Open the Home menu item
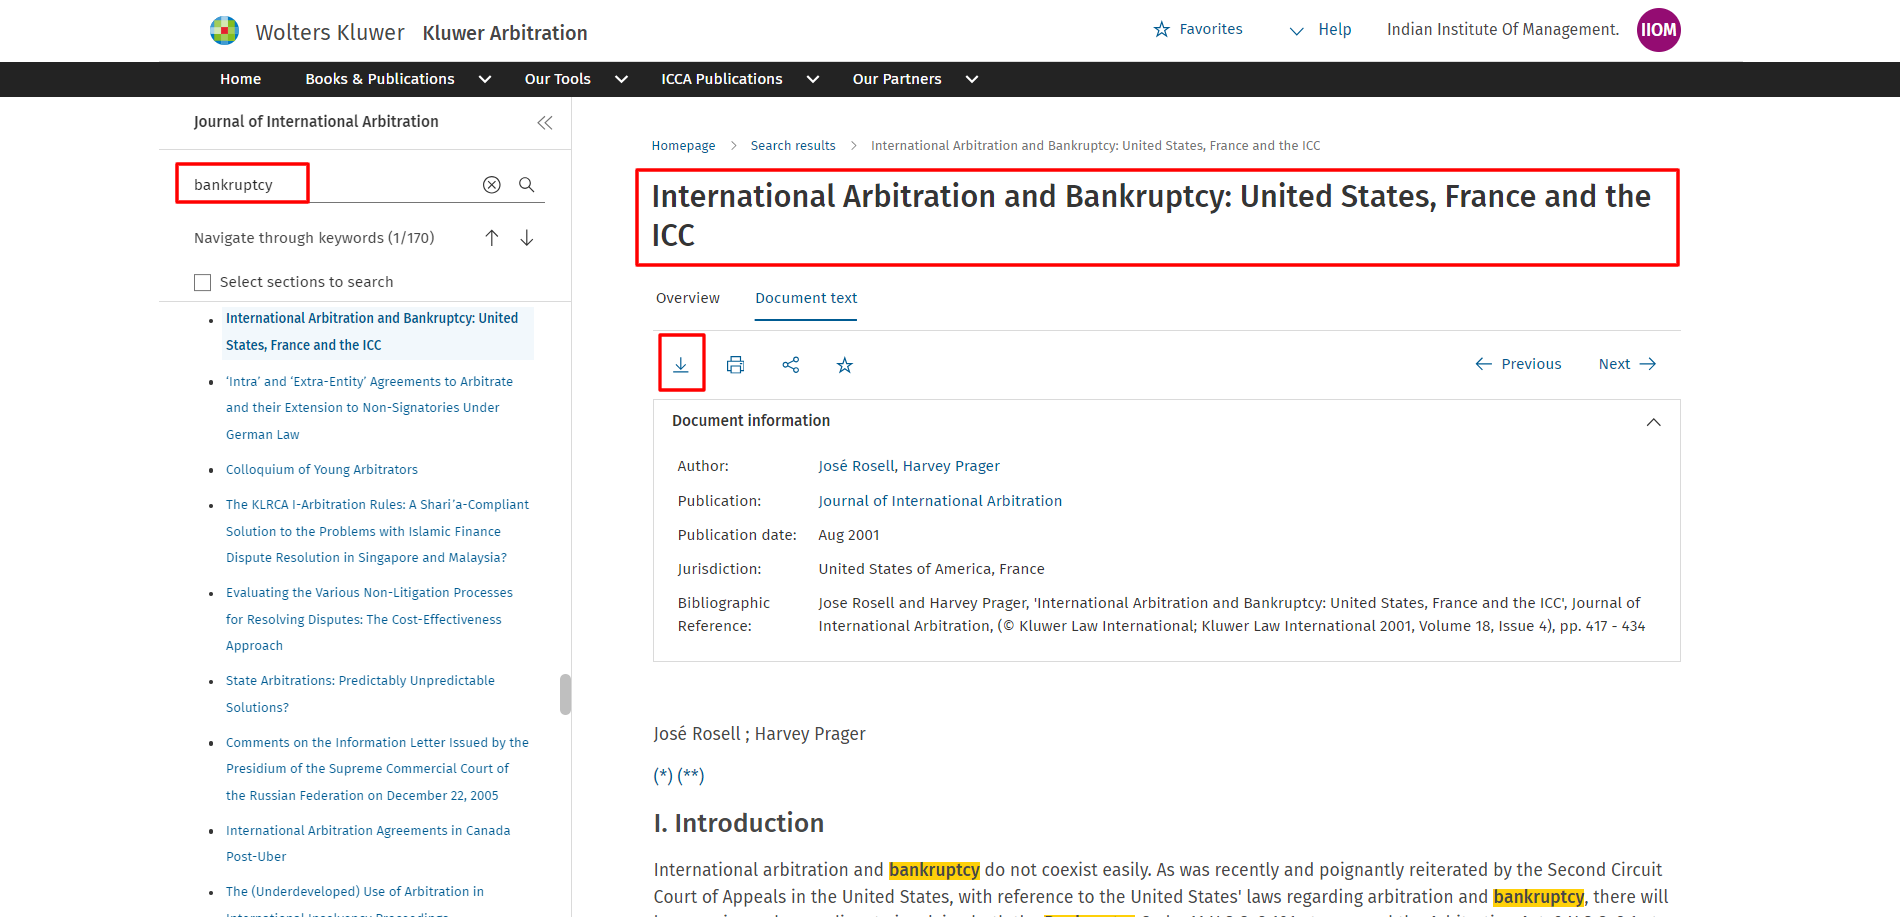1900x917 pixels. click(240, 79)
